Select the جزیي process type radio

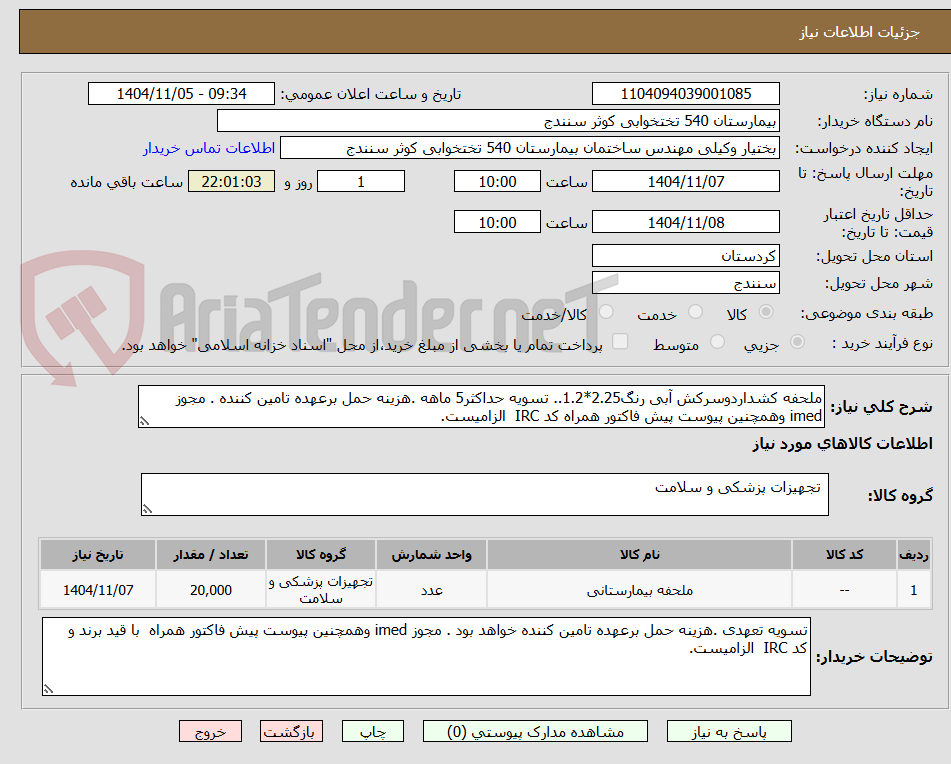tap(797, 341)
